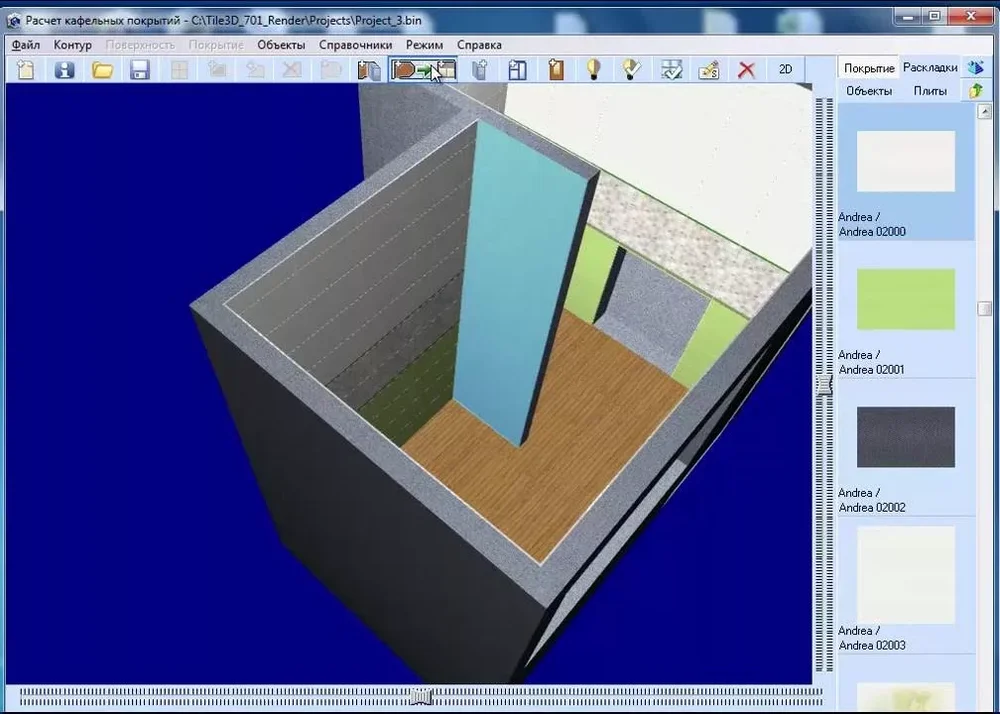This screenshot has width=1000, height=714.
Task: Click the new project blank page icon
Action: (x=26, y=69)
